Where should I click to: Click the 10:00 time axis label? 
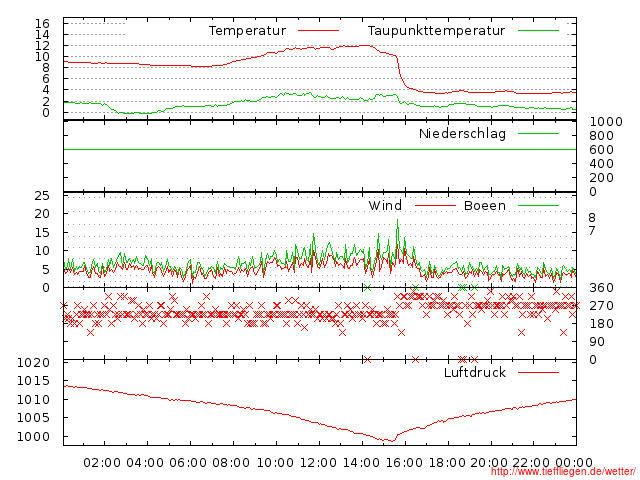pyautogui.click(x=275, y=462)
